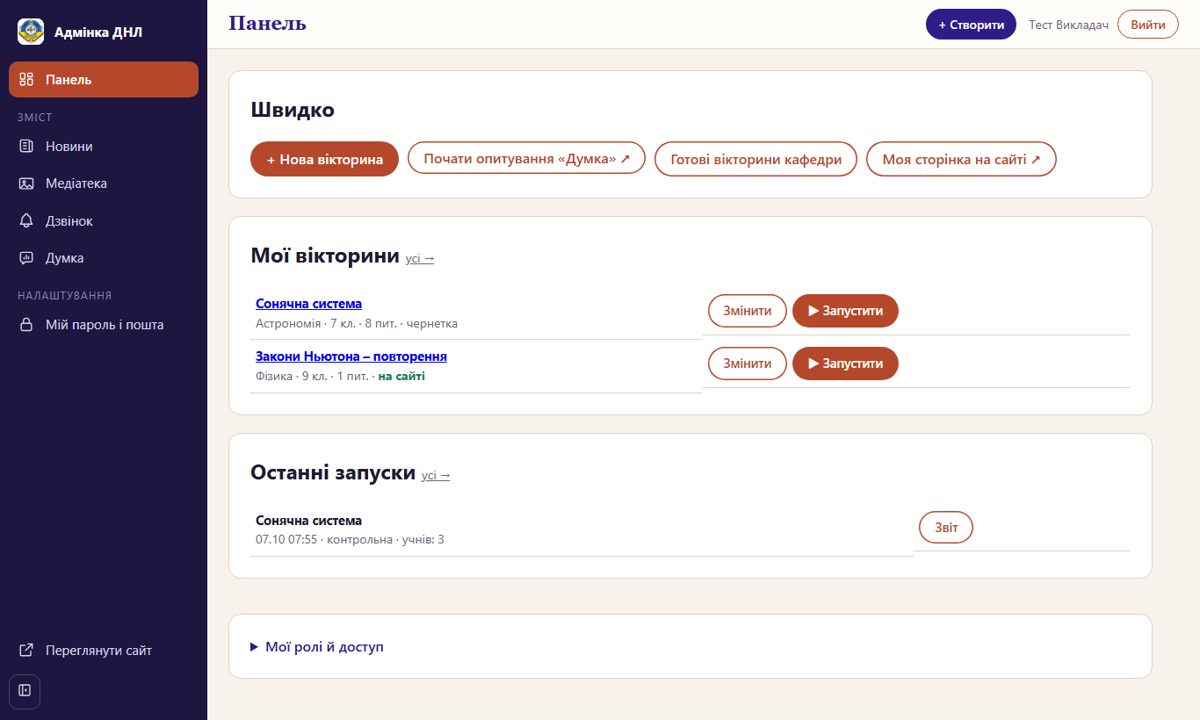The image size is (1200, 720).
Task: Click the Вийти logout button
Action: pos(1148,24)
